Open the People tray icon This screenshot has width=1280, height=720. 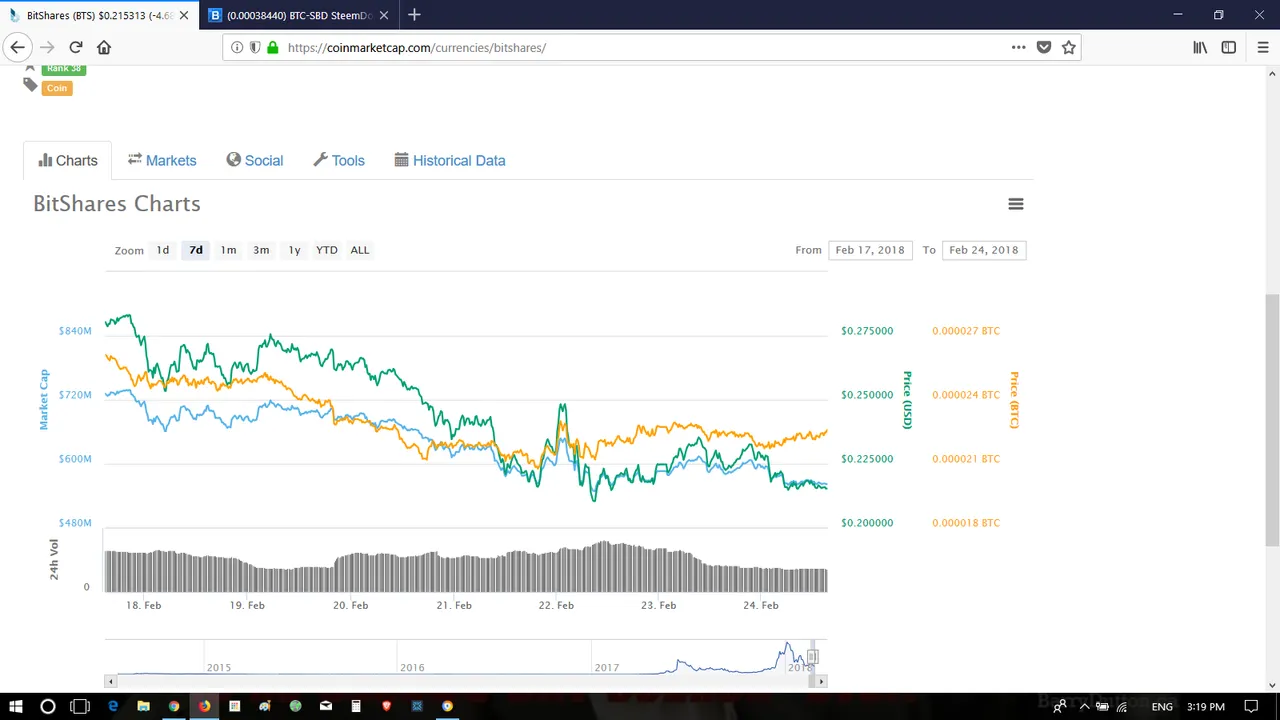[1059, 707]
